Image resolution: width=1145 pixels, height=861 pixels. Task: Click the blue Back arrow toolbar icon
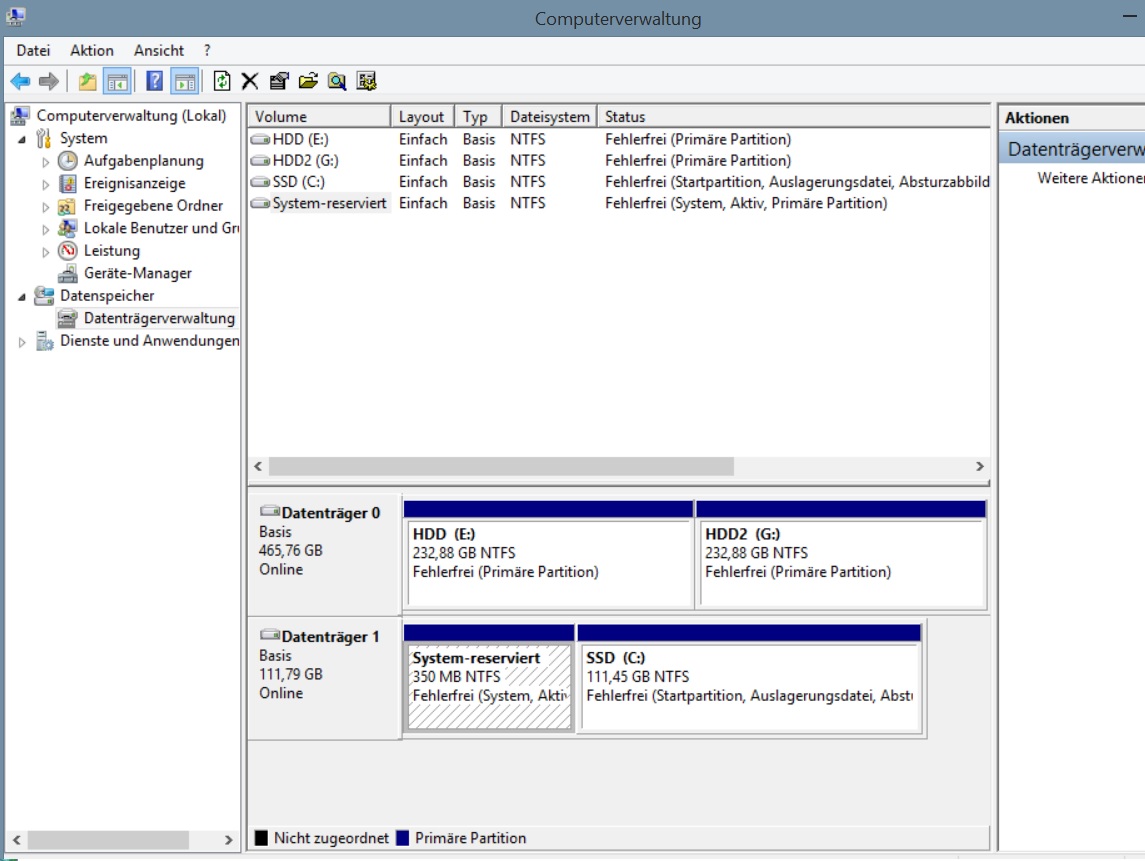20,81
